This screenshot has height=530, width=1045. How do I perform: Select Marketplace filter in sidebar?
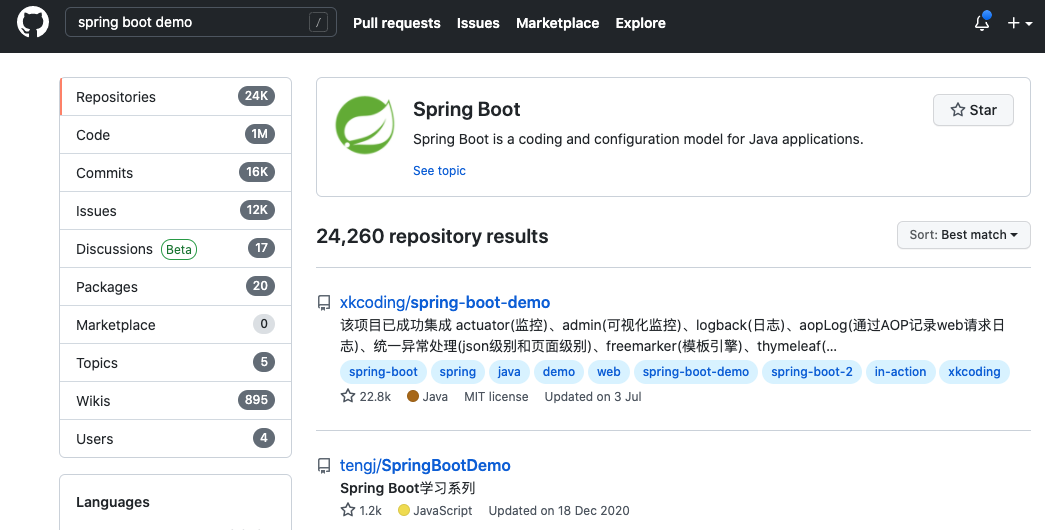[x=175, y=325]
